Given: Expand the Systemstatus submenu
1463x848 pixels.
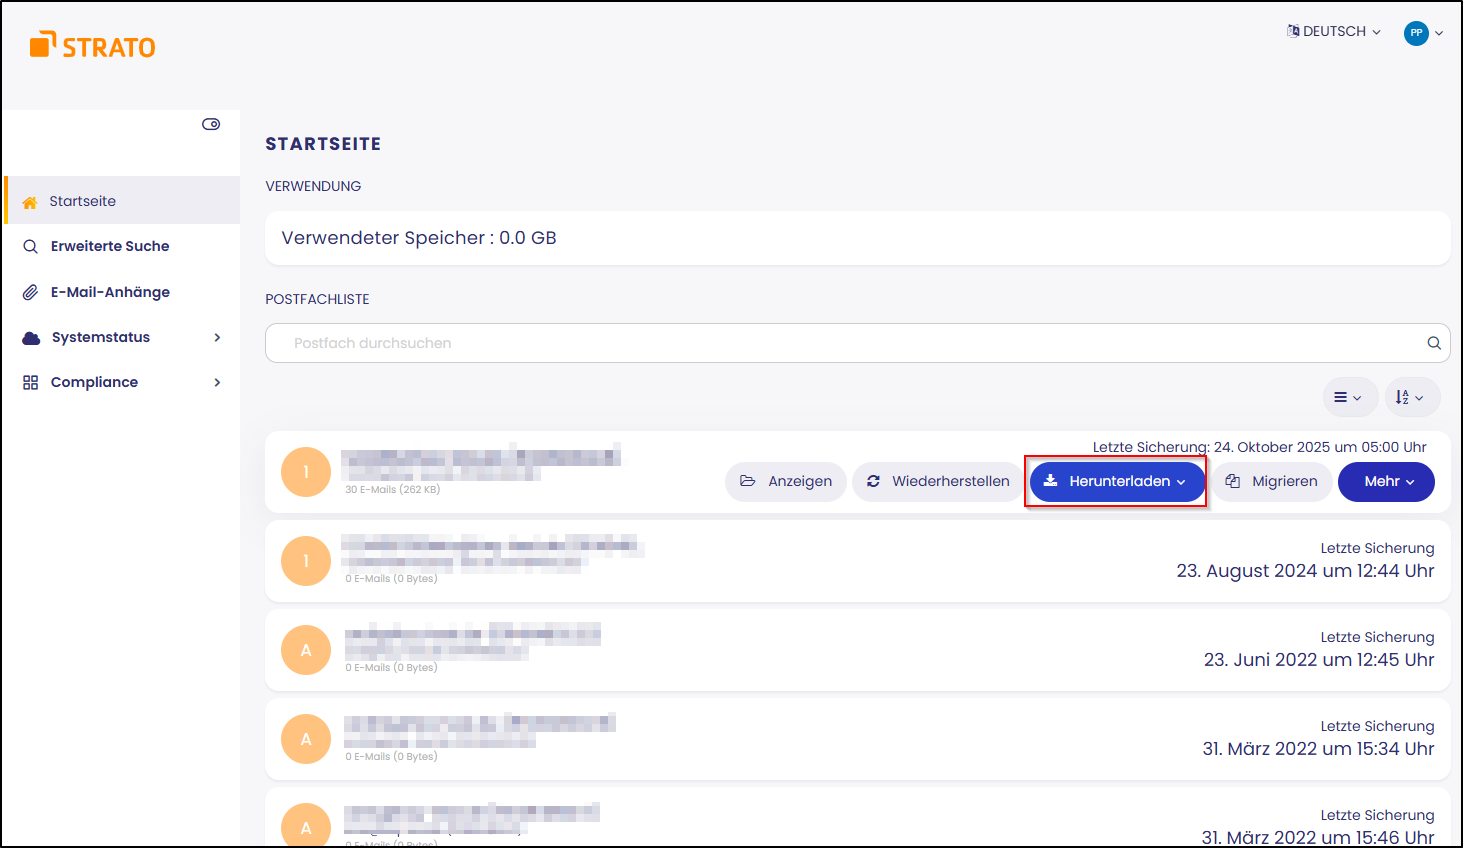Looking at the screenshot, I should pyautogui.click(x=217, y=337).
